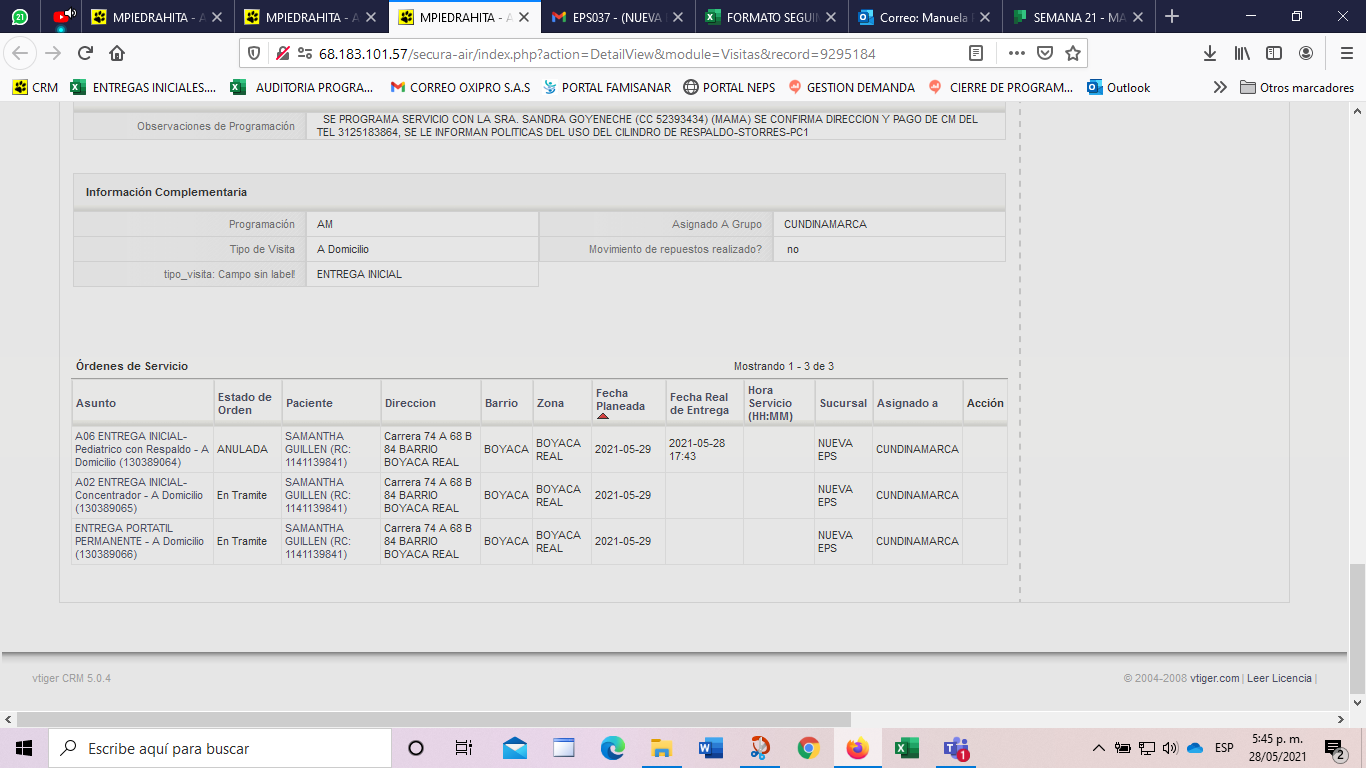Reload the current page
Image resolution: width=1366 pixels, height=768 pixels.
tap(85, 53)
